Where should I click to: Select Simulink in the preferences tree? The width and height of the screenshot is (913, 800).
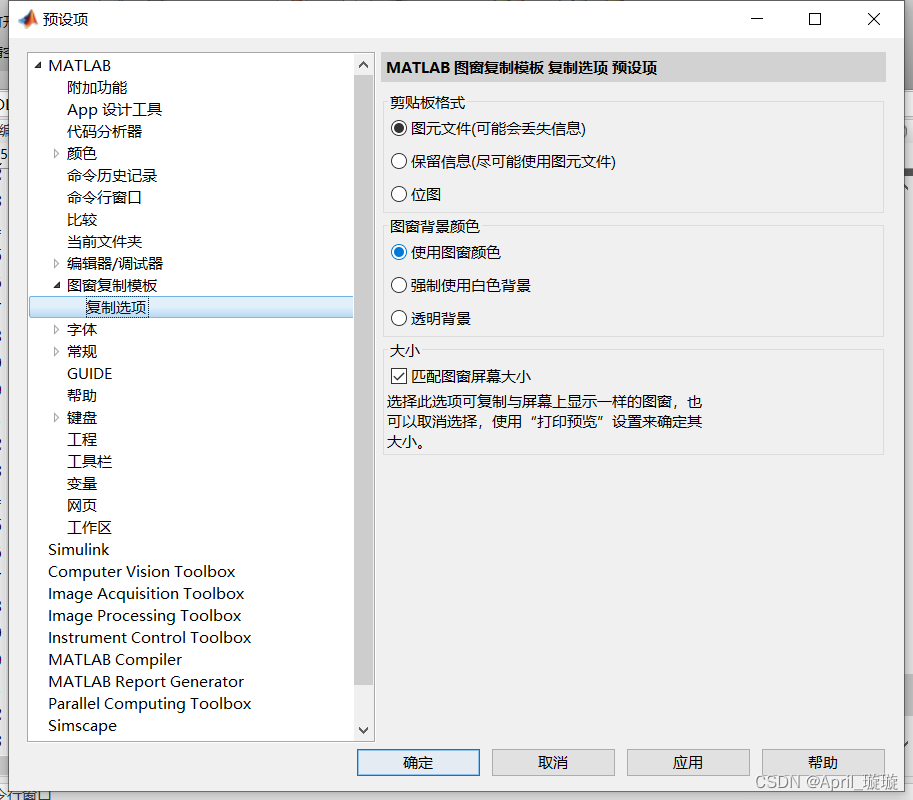point(79,549)
